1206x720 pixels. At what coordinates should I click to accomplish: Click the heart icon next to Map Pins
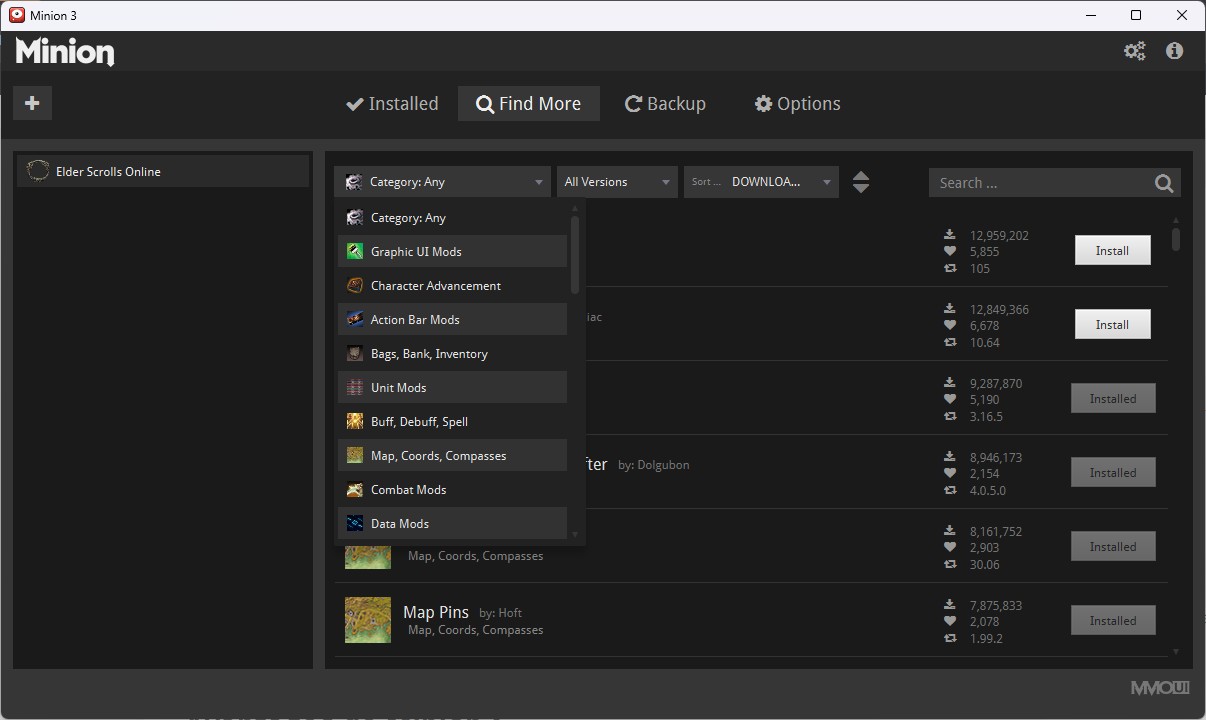949,621
